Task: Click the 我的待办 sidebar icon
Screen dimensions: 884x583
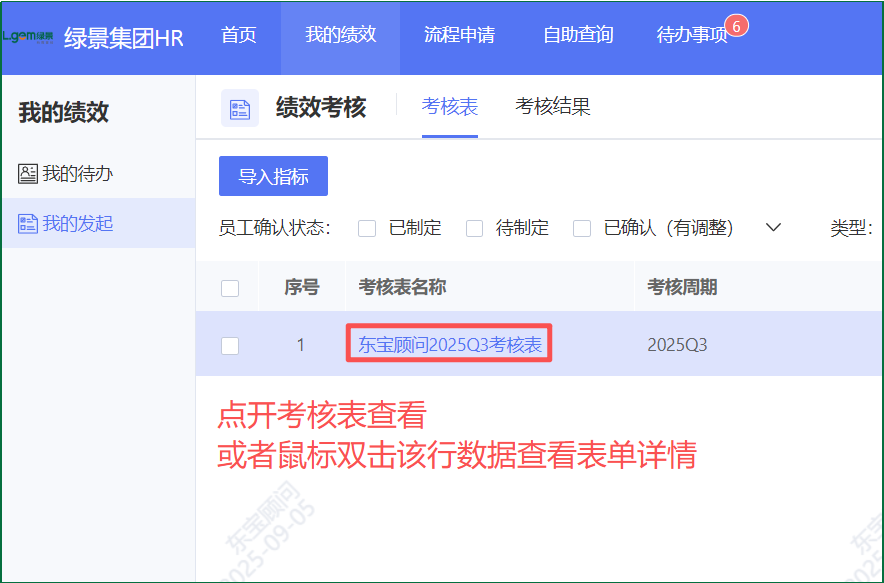Action: 28,174
